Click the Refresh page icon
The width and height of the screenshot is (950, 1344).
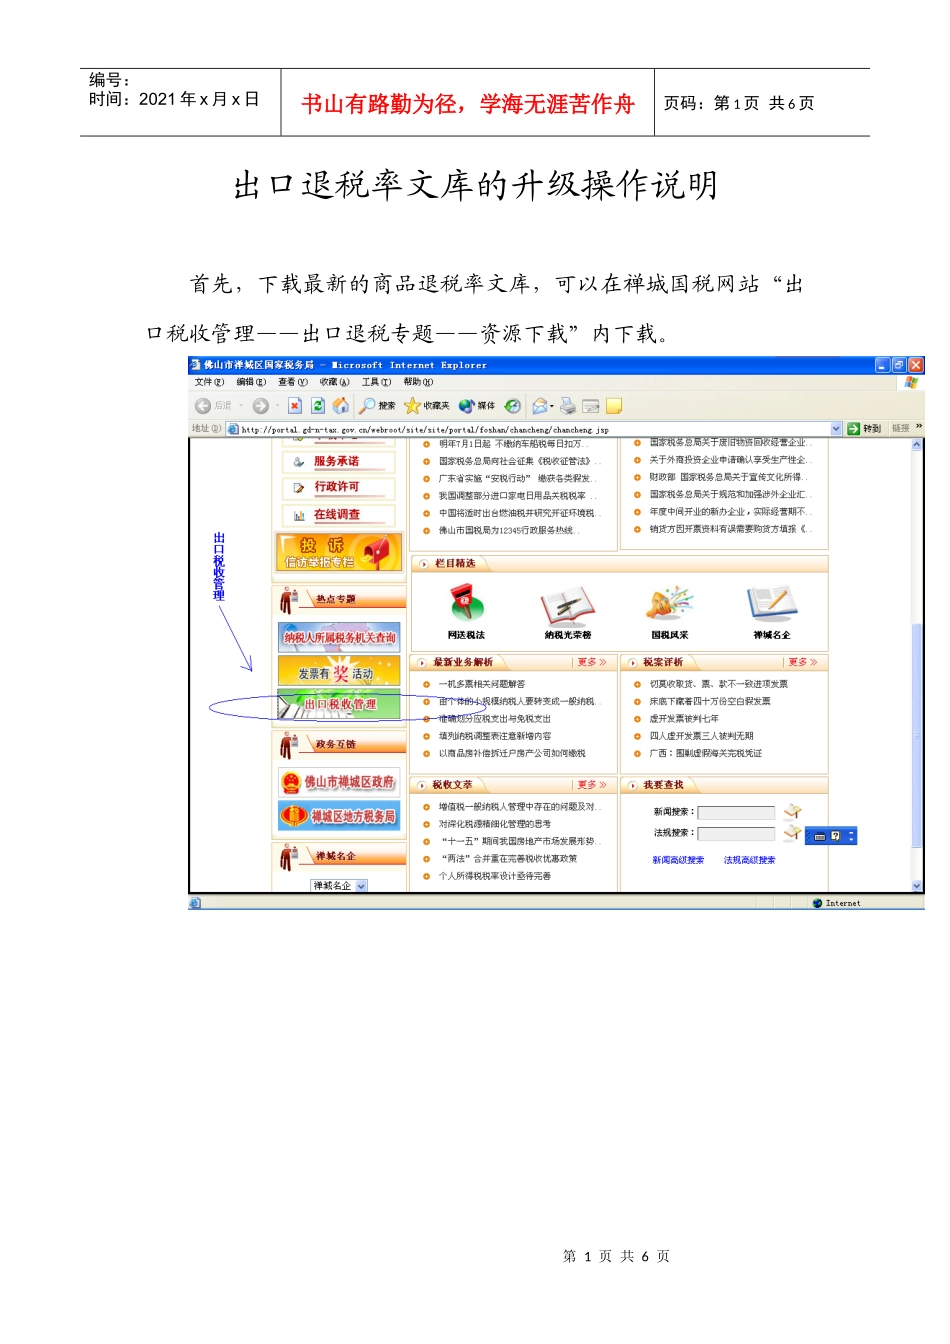click(318, 406)
